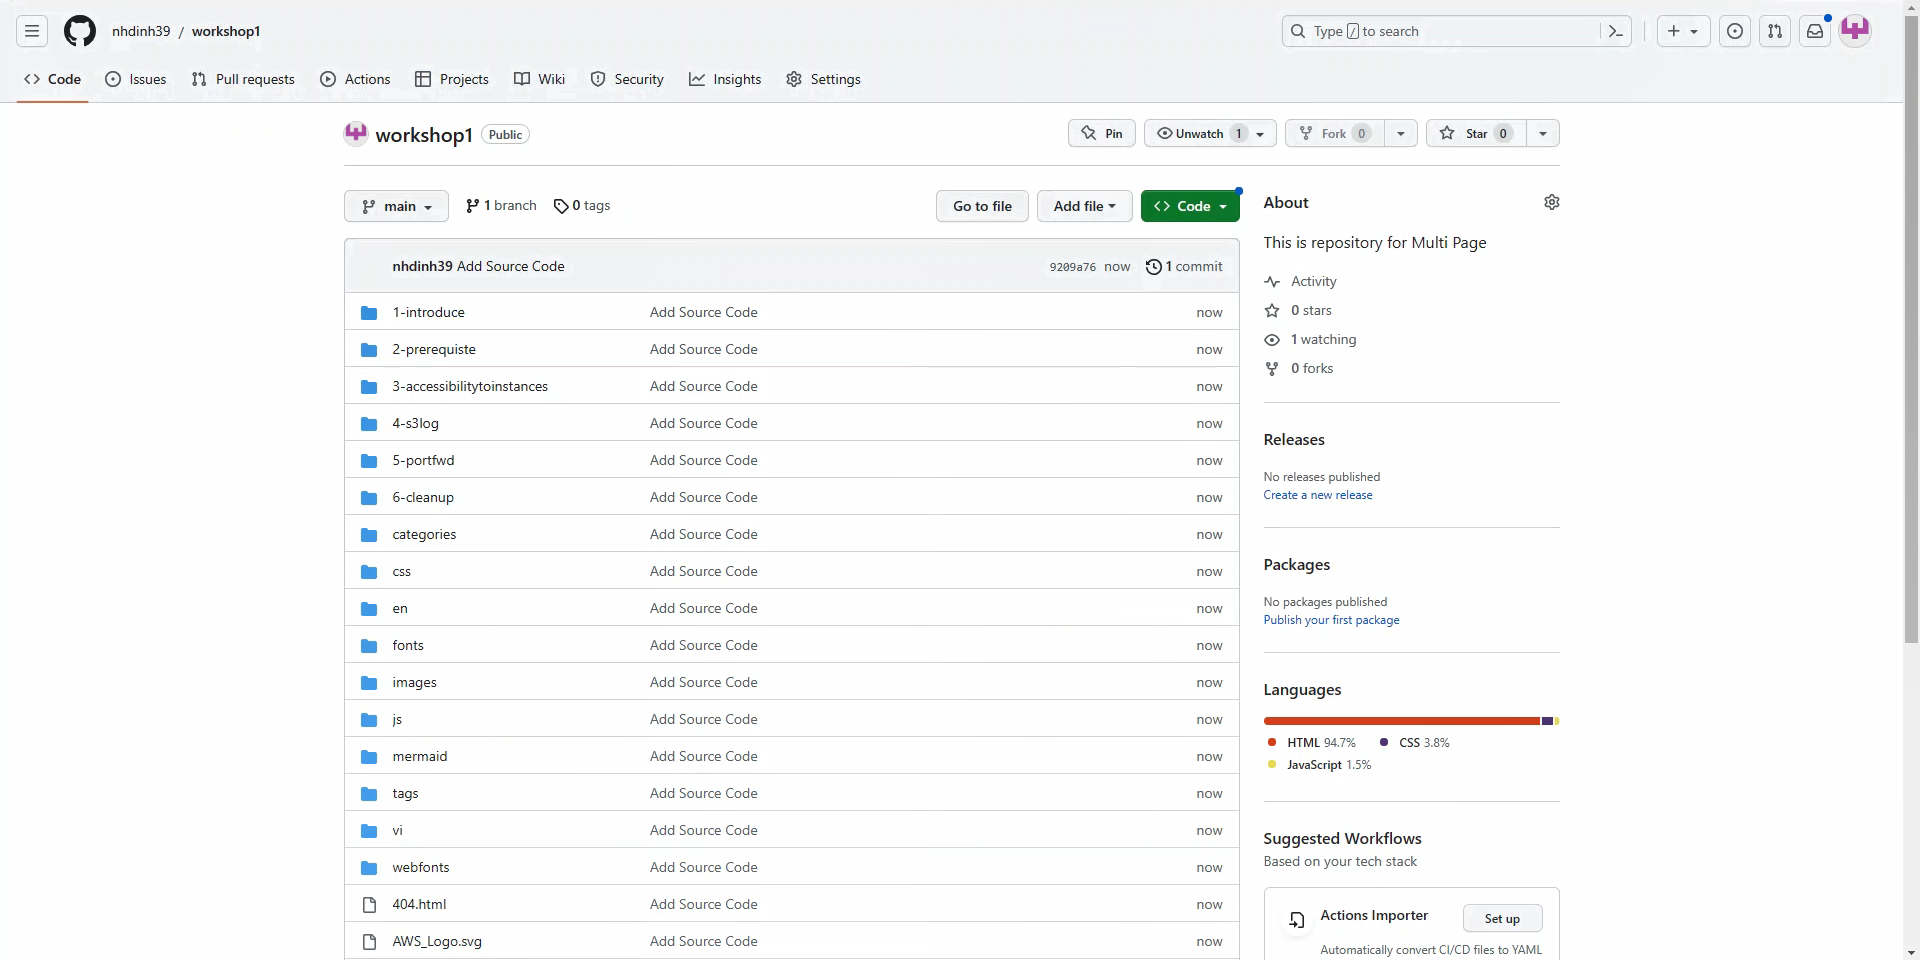This screenshot has height=960, width=1920.
Task: Toggle Unwatch for this repository
Action: pos(1210,133)
